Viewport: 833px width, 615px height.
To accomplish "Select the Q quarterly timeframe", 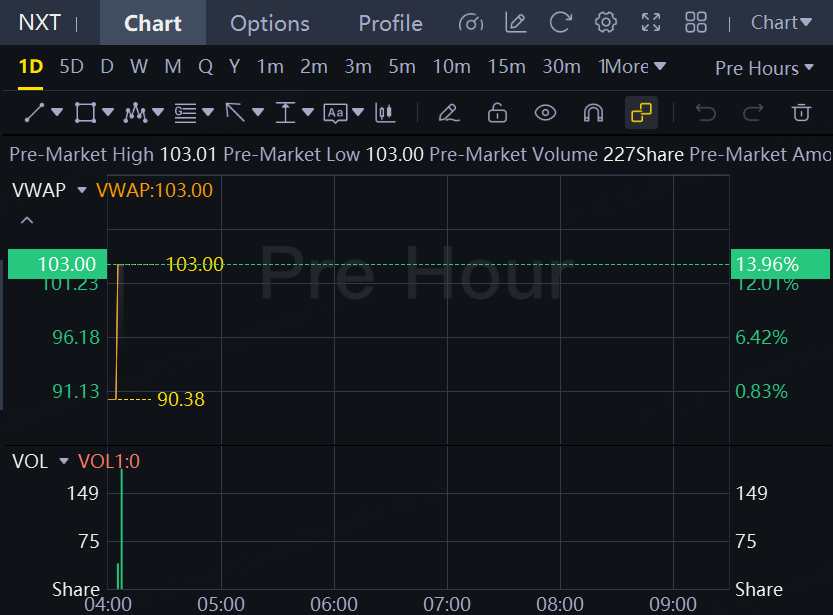I will click(x=206, y=66).
